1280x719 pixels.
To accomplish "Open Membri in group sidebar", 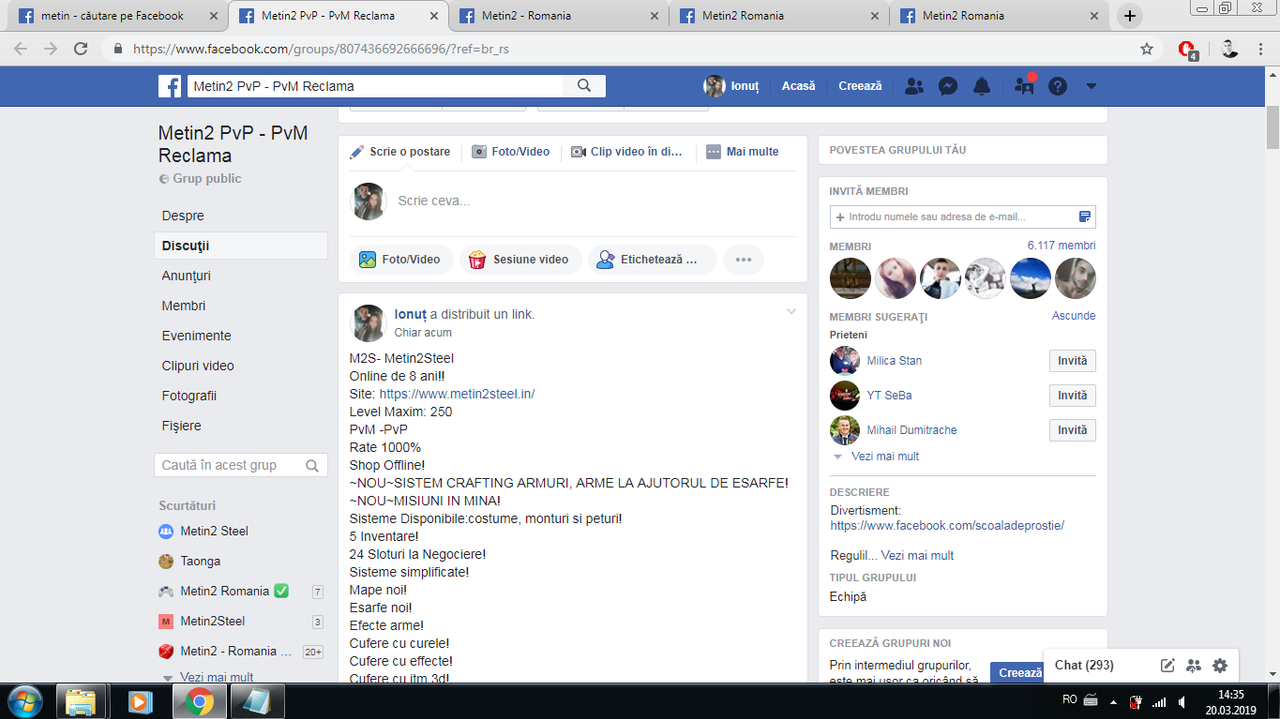I will [x=184, y=305].
